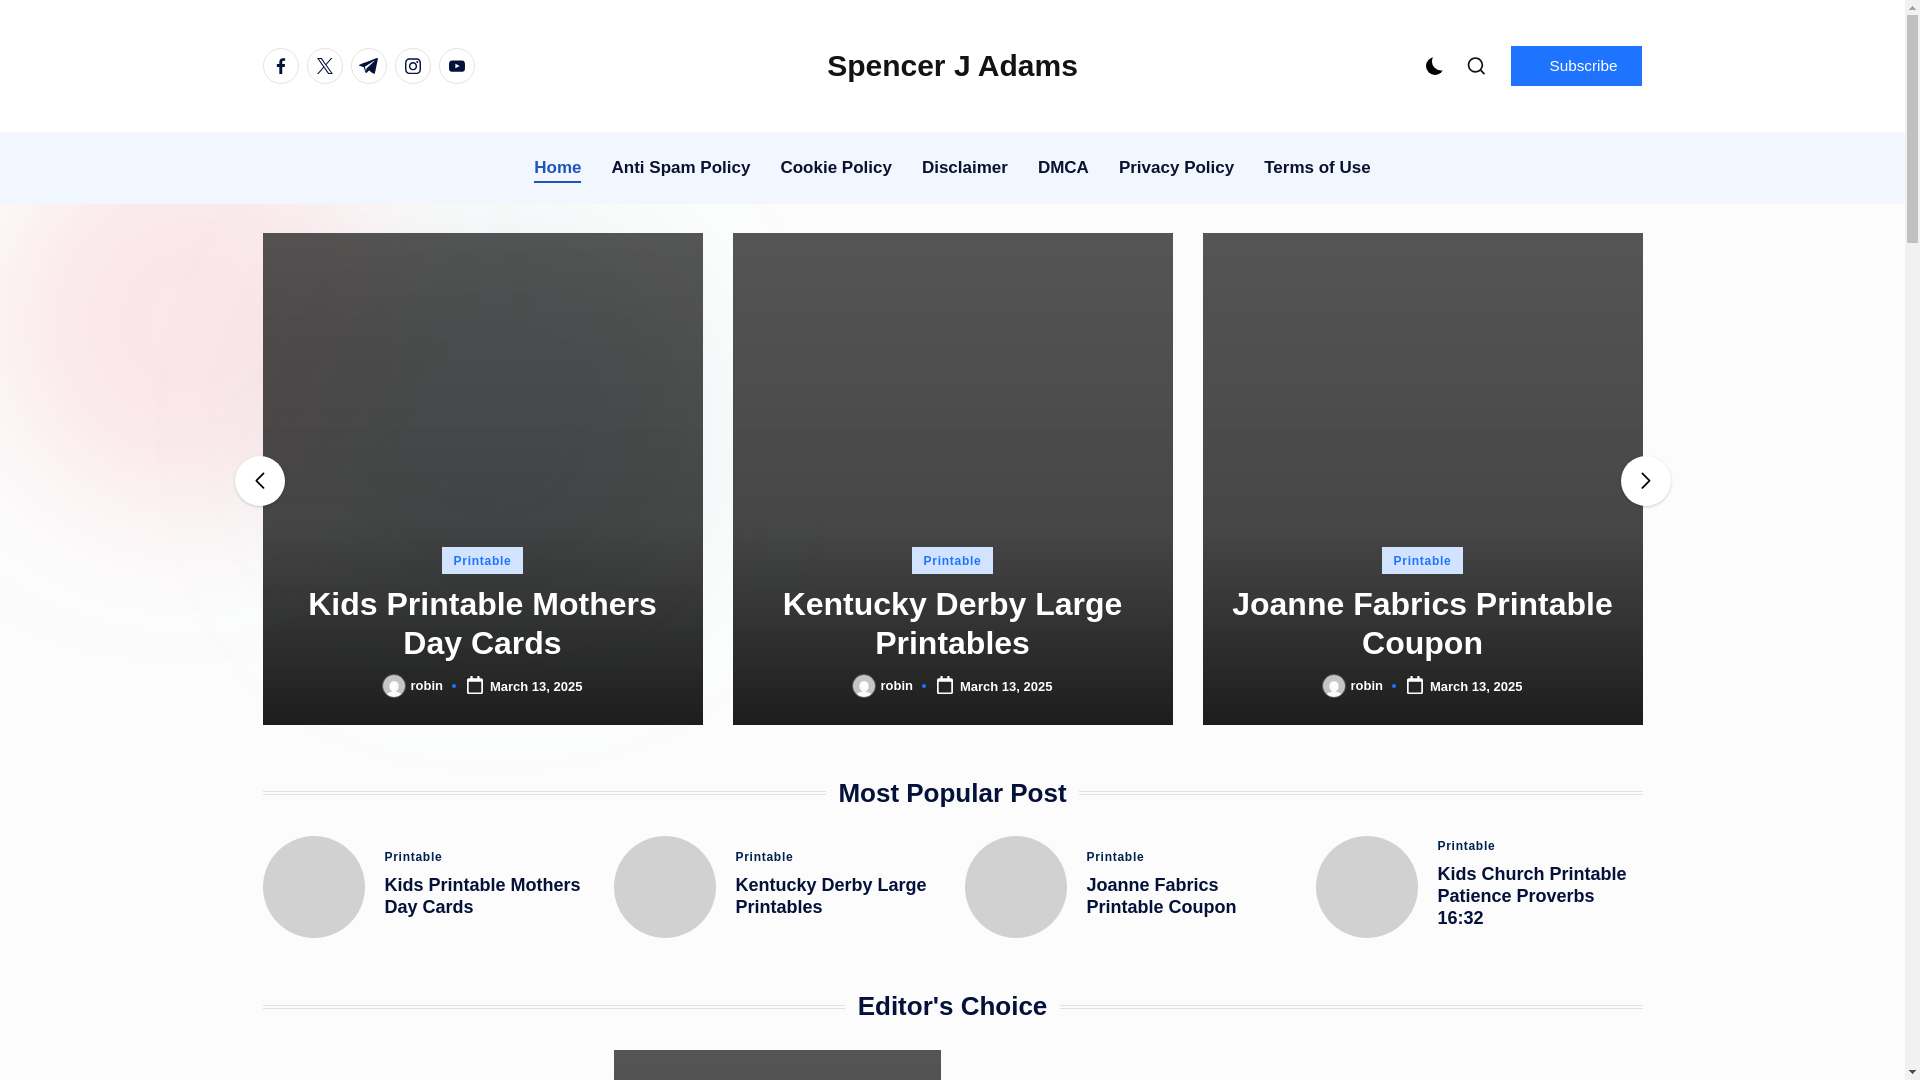Screen dimensions: 1920x1080
Task: Click author avatar on Kentucky Derby slide
Action: click(864, 686)
